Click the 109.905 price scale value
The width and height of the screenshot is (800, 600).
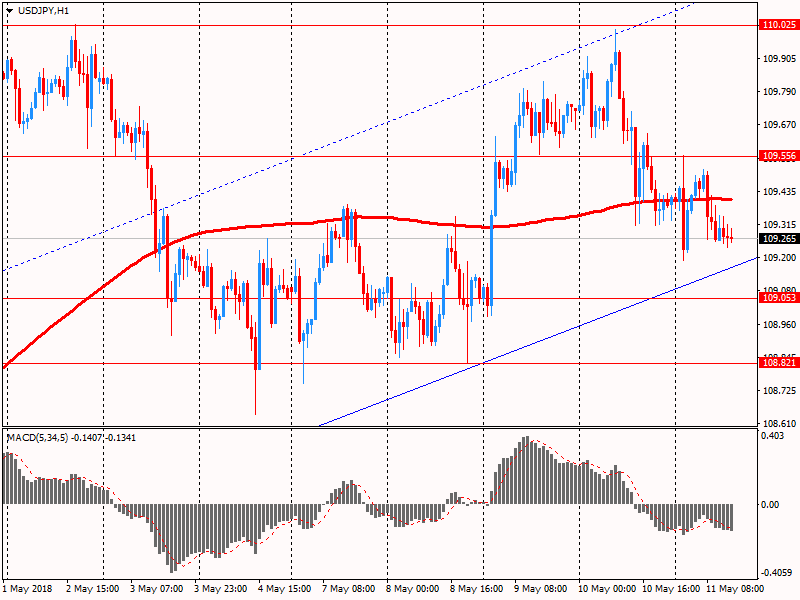tap(779, 59)
